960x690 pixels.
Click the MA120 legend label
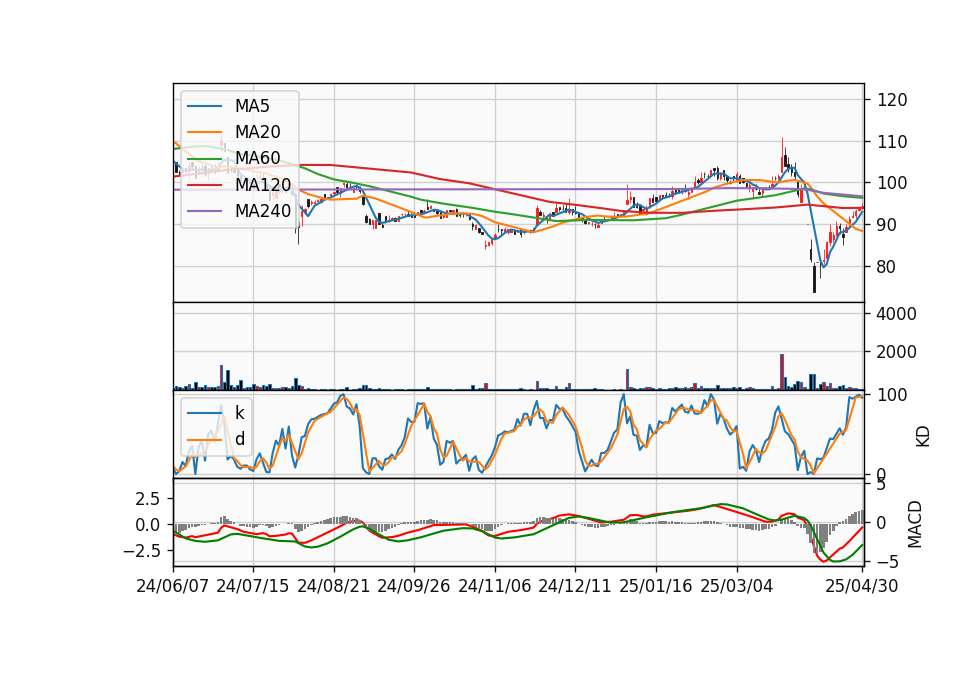(x=263, y=184)
